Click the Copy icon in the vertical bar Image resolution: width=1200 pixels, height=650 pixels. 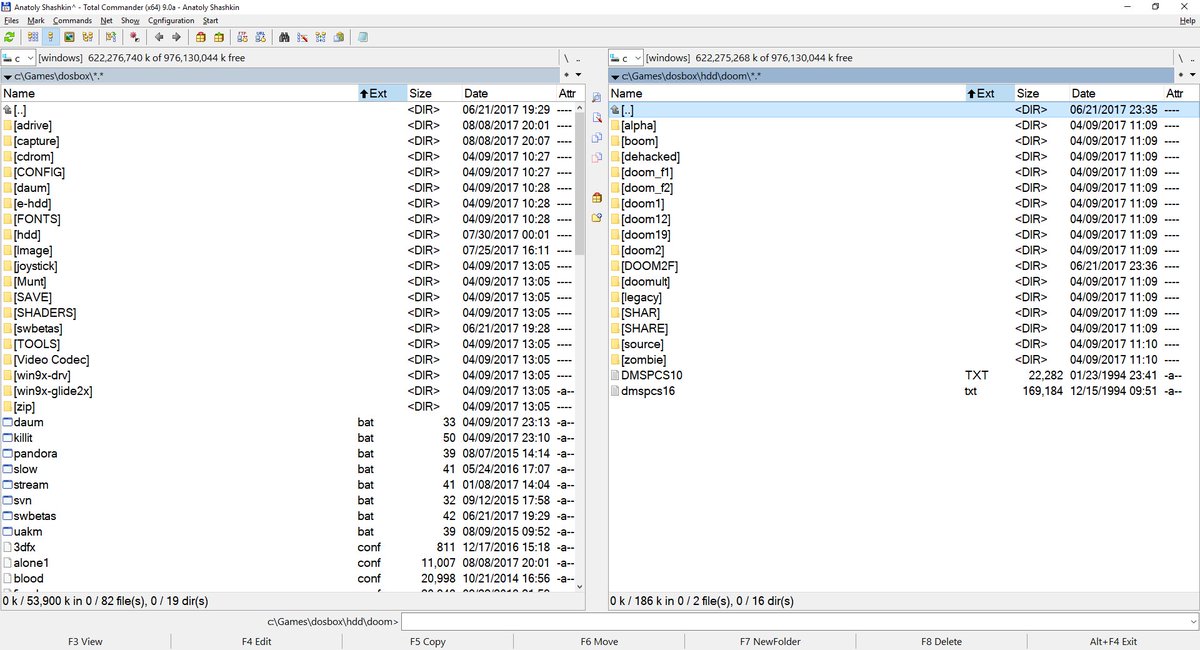pos(597,138)
